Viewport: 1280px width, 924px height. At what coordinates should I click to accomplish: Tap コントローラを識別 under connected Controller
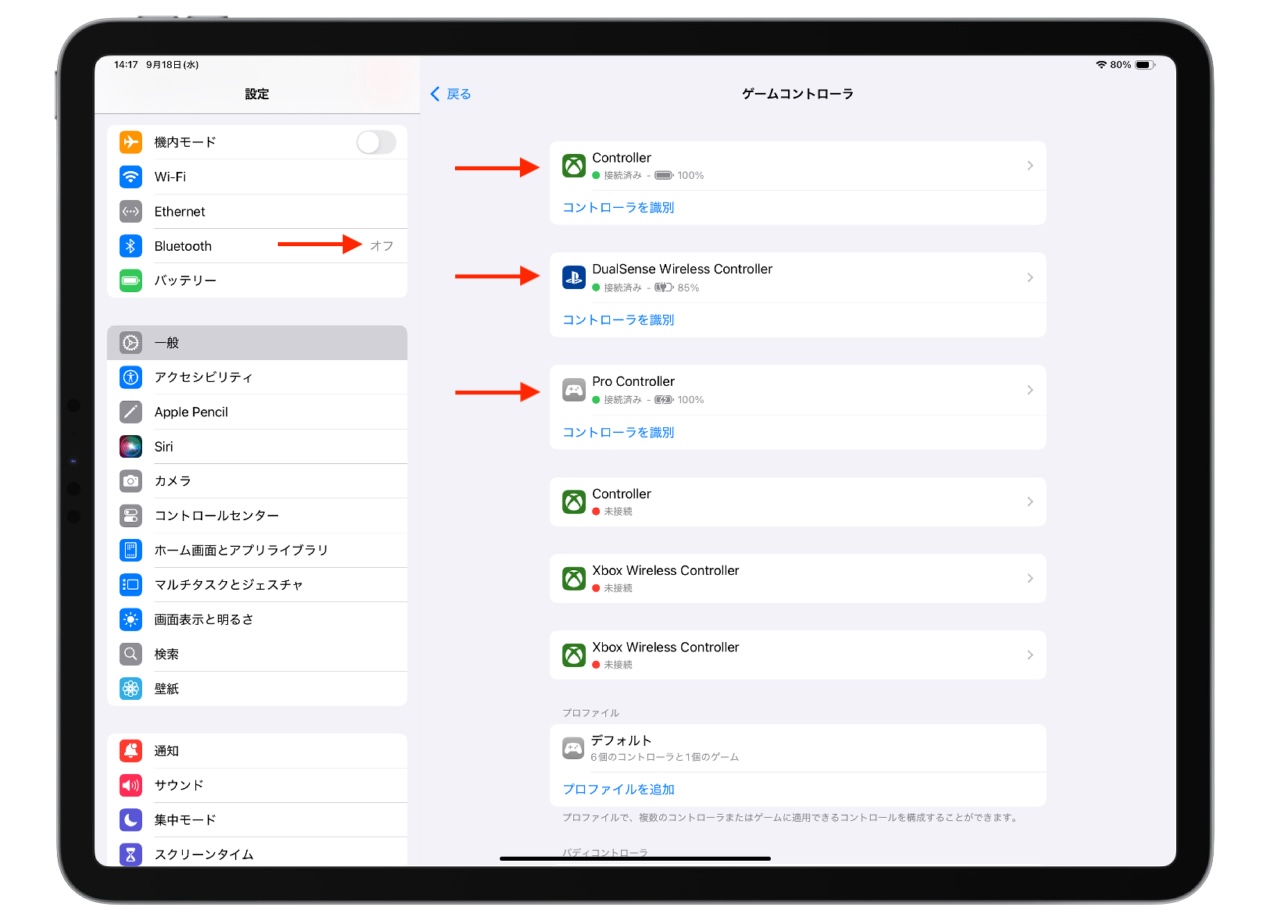[618, 208]
